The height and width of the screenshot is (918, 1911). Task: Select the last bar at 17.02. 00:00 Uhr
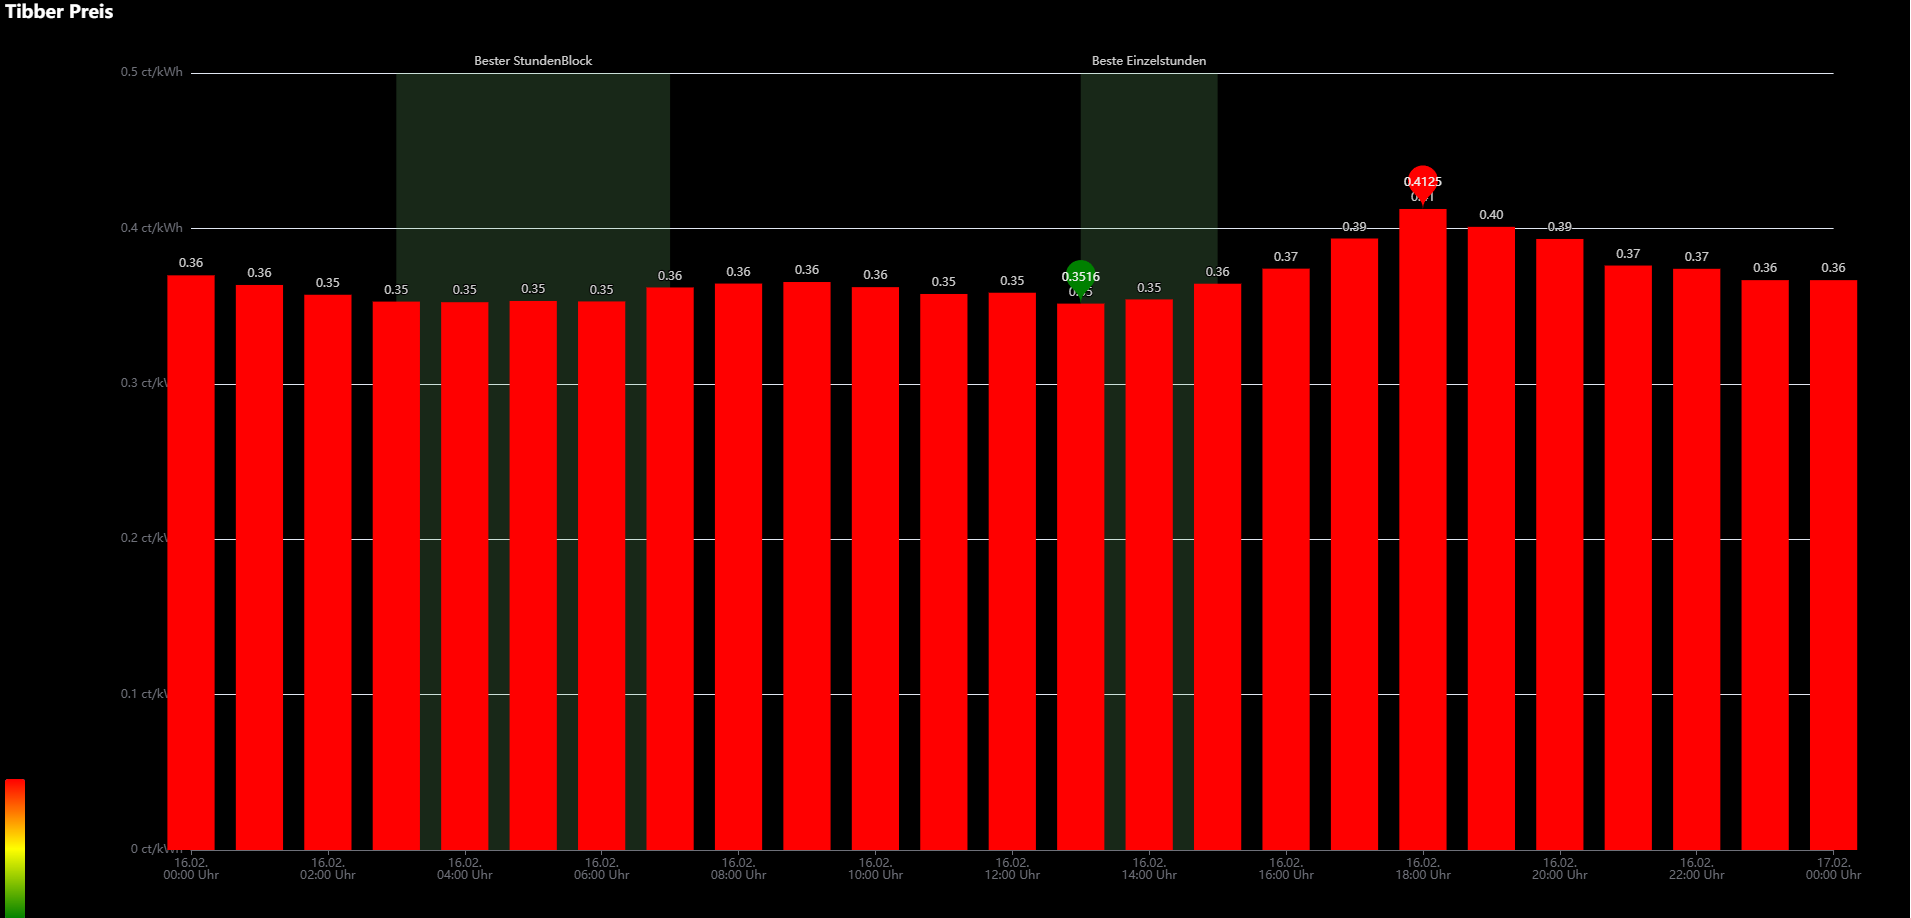1833,565
